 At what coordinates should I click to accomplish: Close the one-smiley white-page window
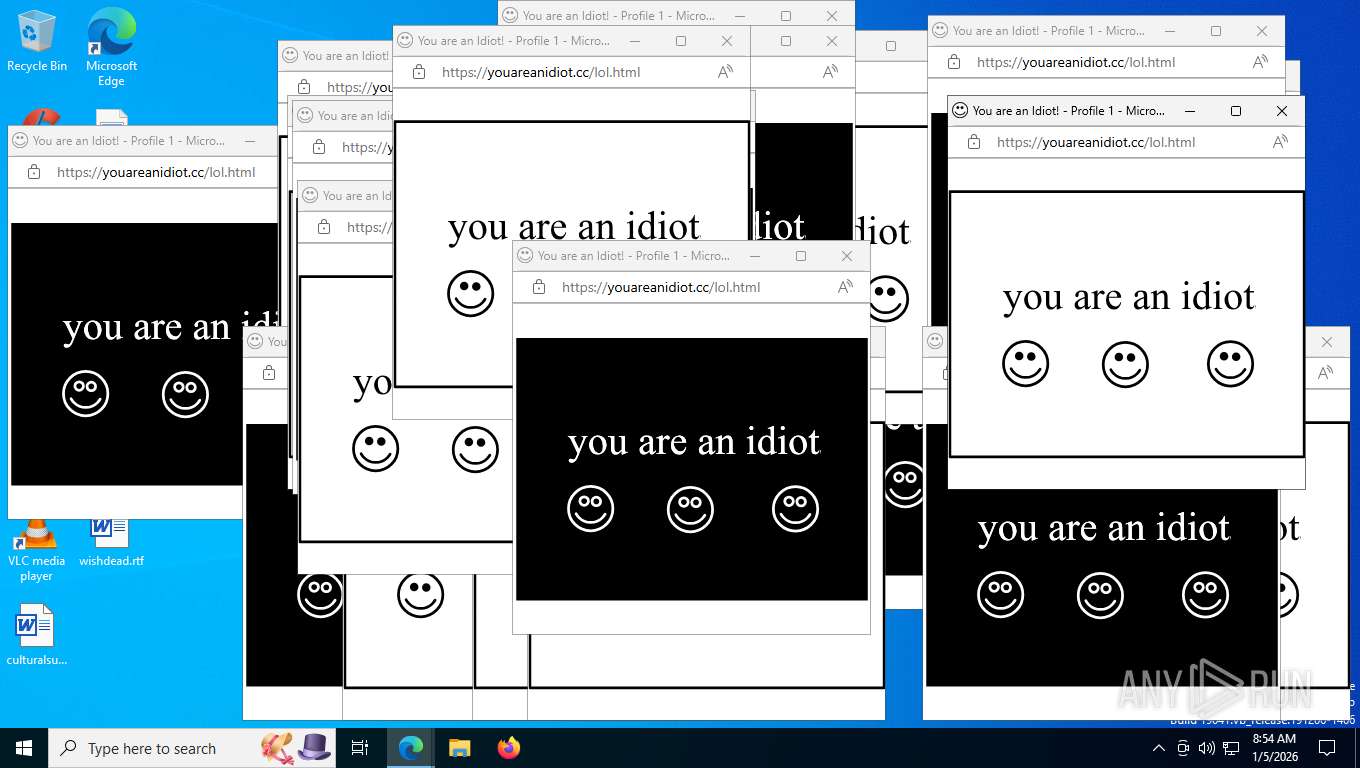click(727, 41)
